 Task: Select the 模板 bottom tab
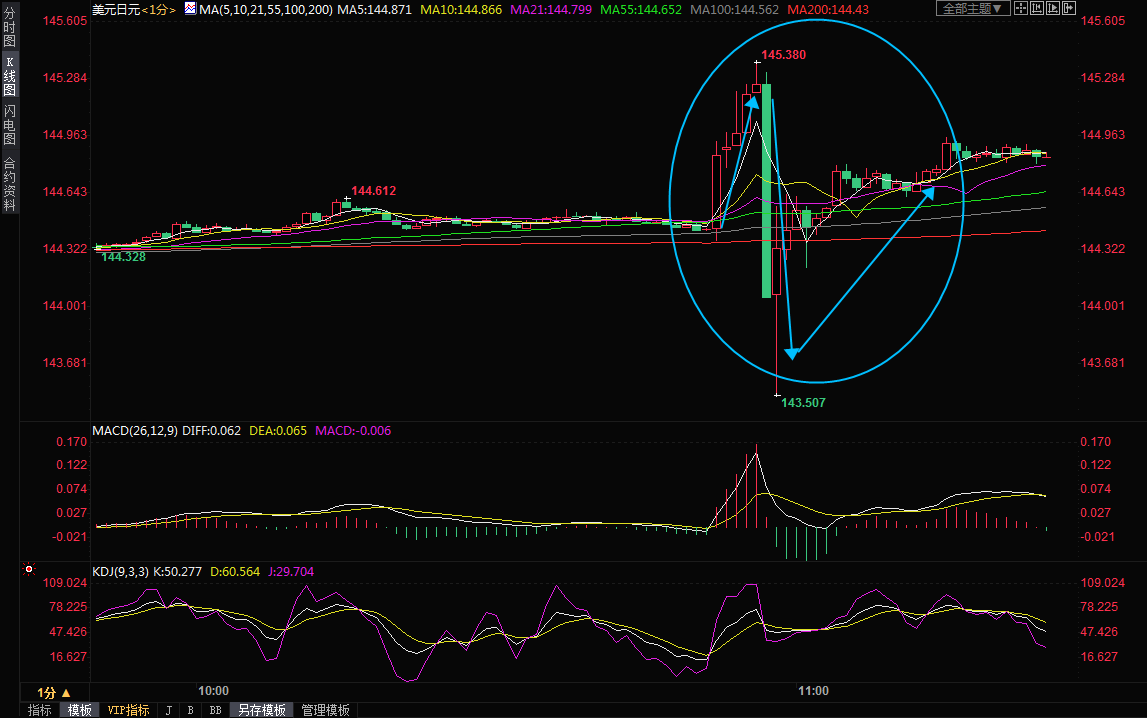click(79, 710)
